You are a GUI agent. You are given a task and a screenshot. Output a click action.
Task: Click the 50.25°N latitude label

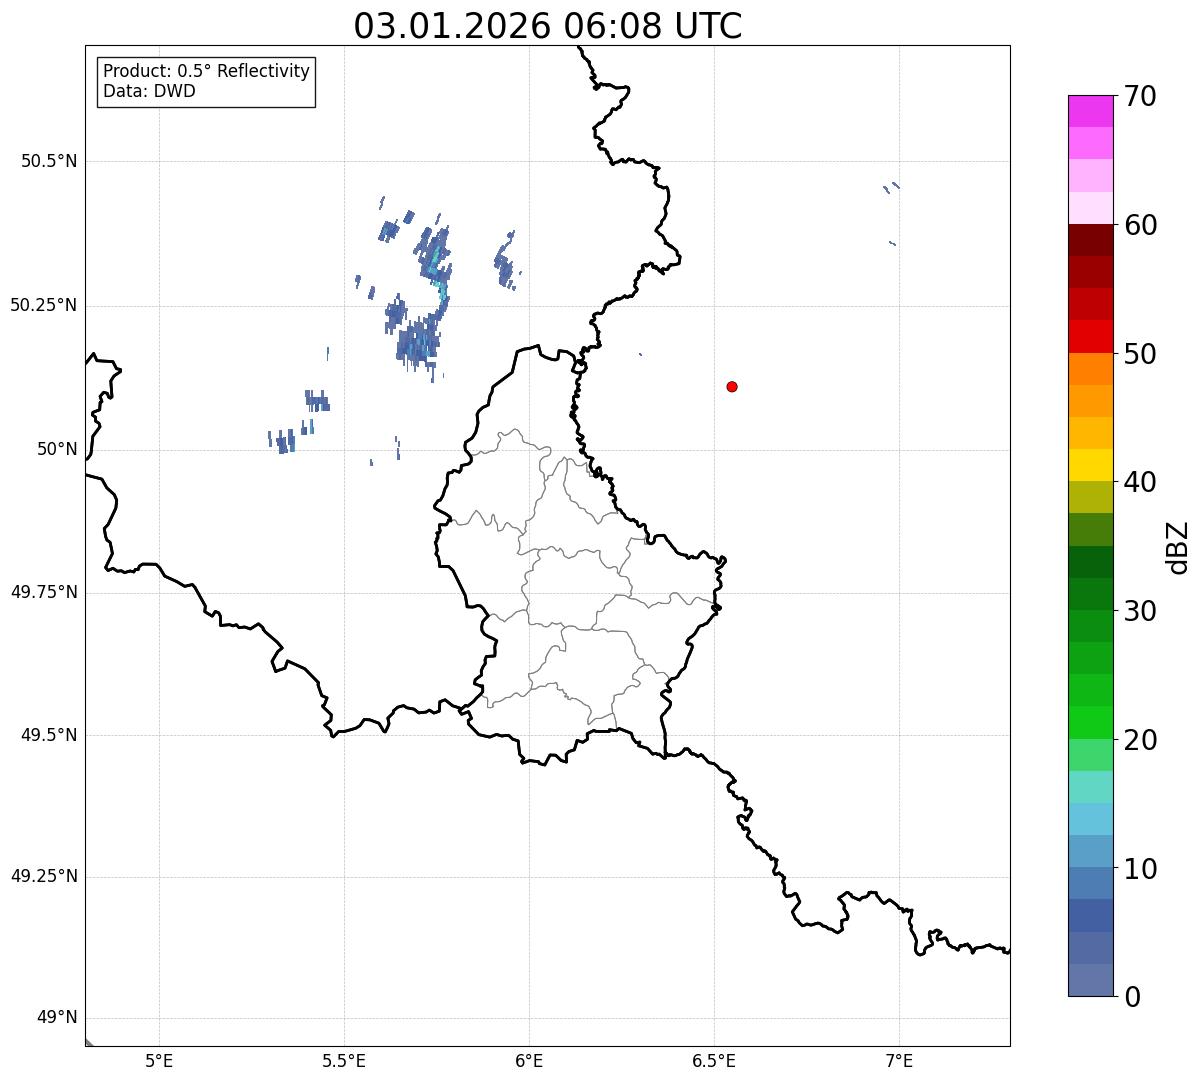point(43,305)
